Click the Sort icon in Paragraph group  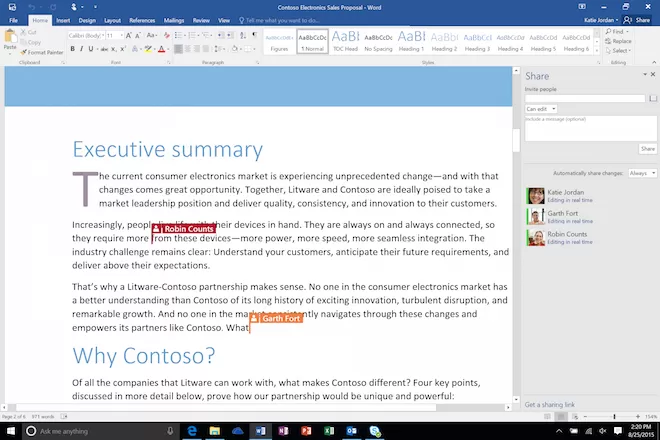point(243,36)
